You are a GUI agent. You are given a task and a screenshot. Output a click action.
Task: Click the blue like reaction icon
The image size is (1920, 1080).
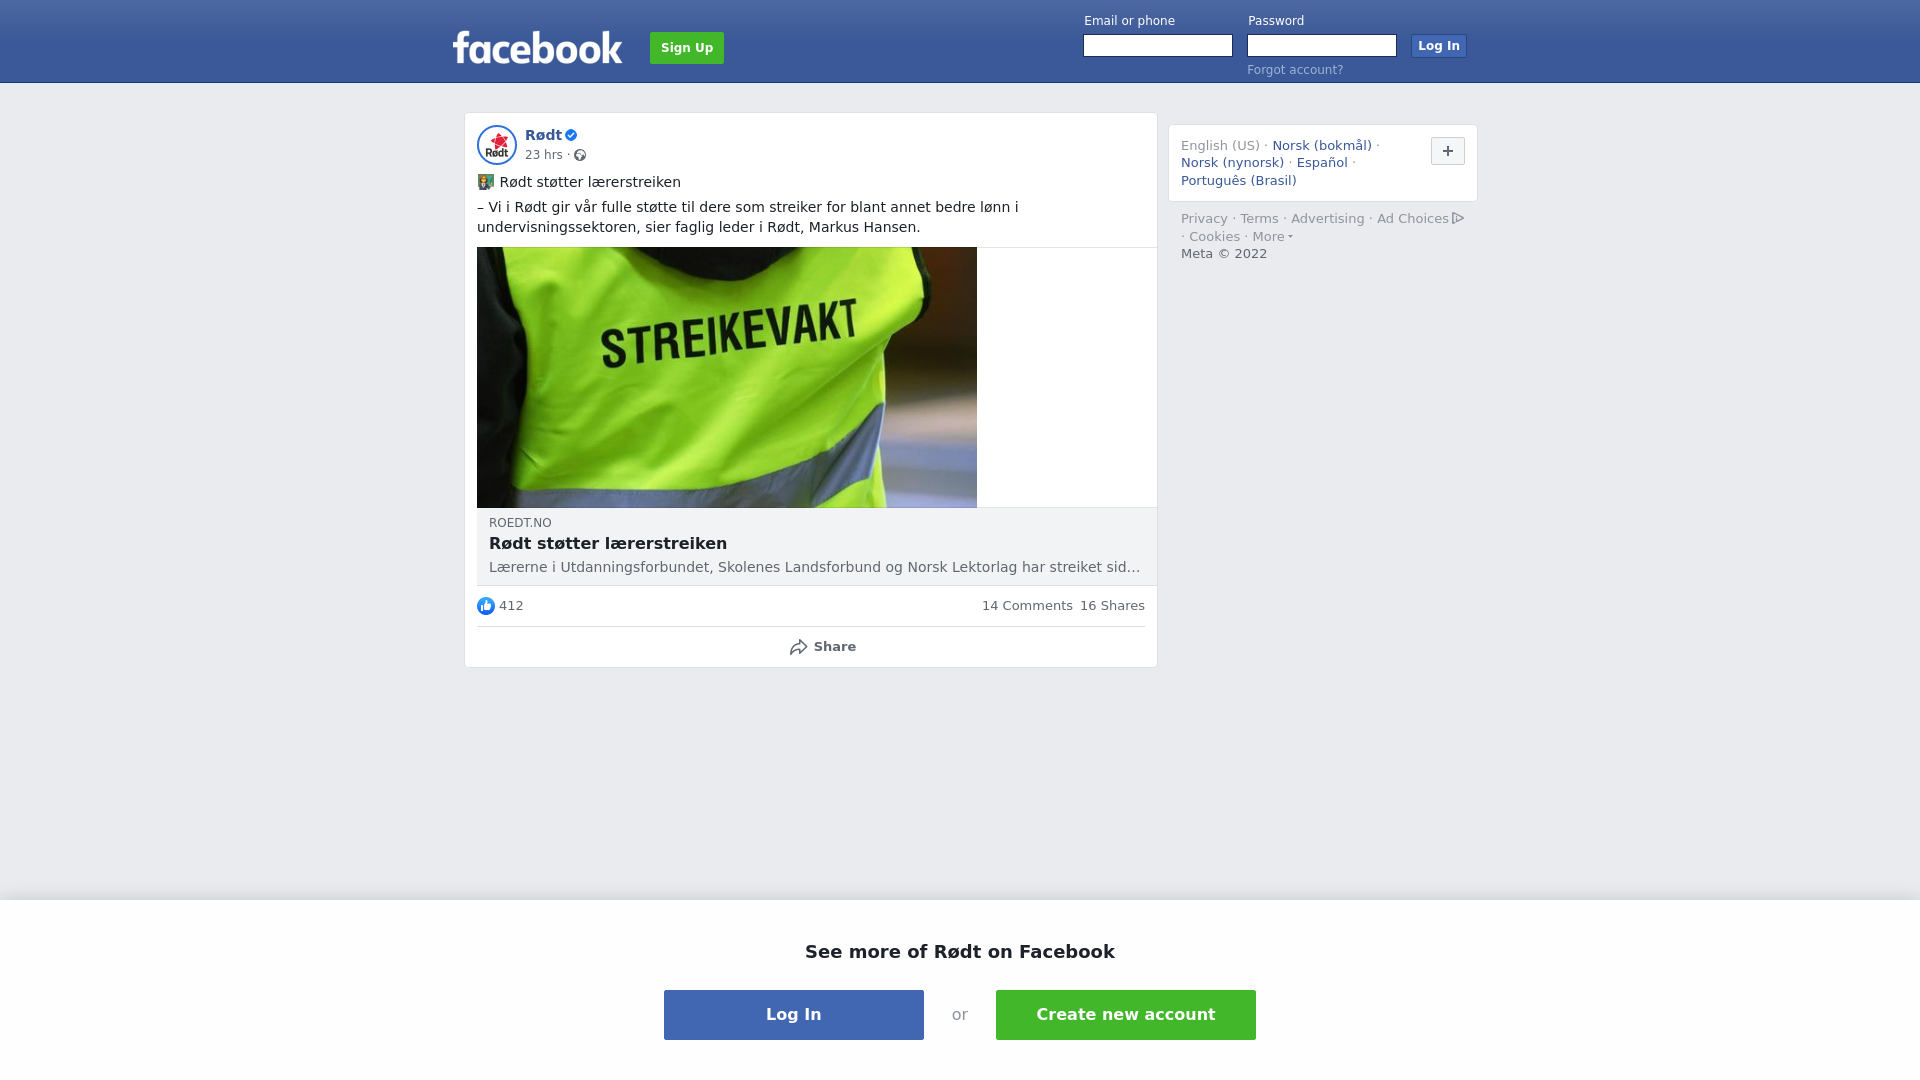click(x=486, y=606)
